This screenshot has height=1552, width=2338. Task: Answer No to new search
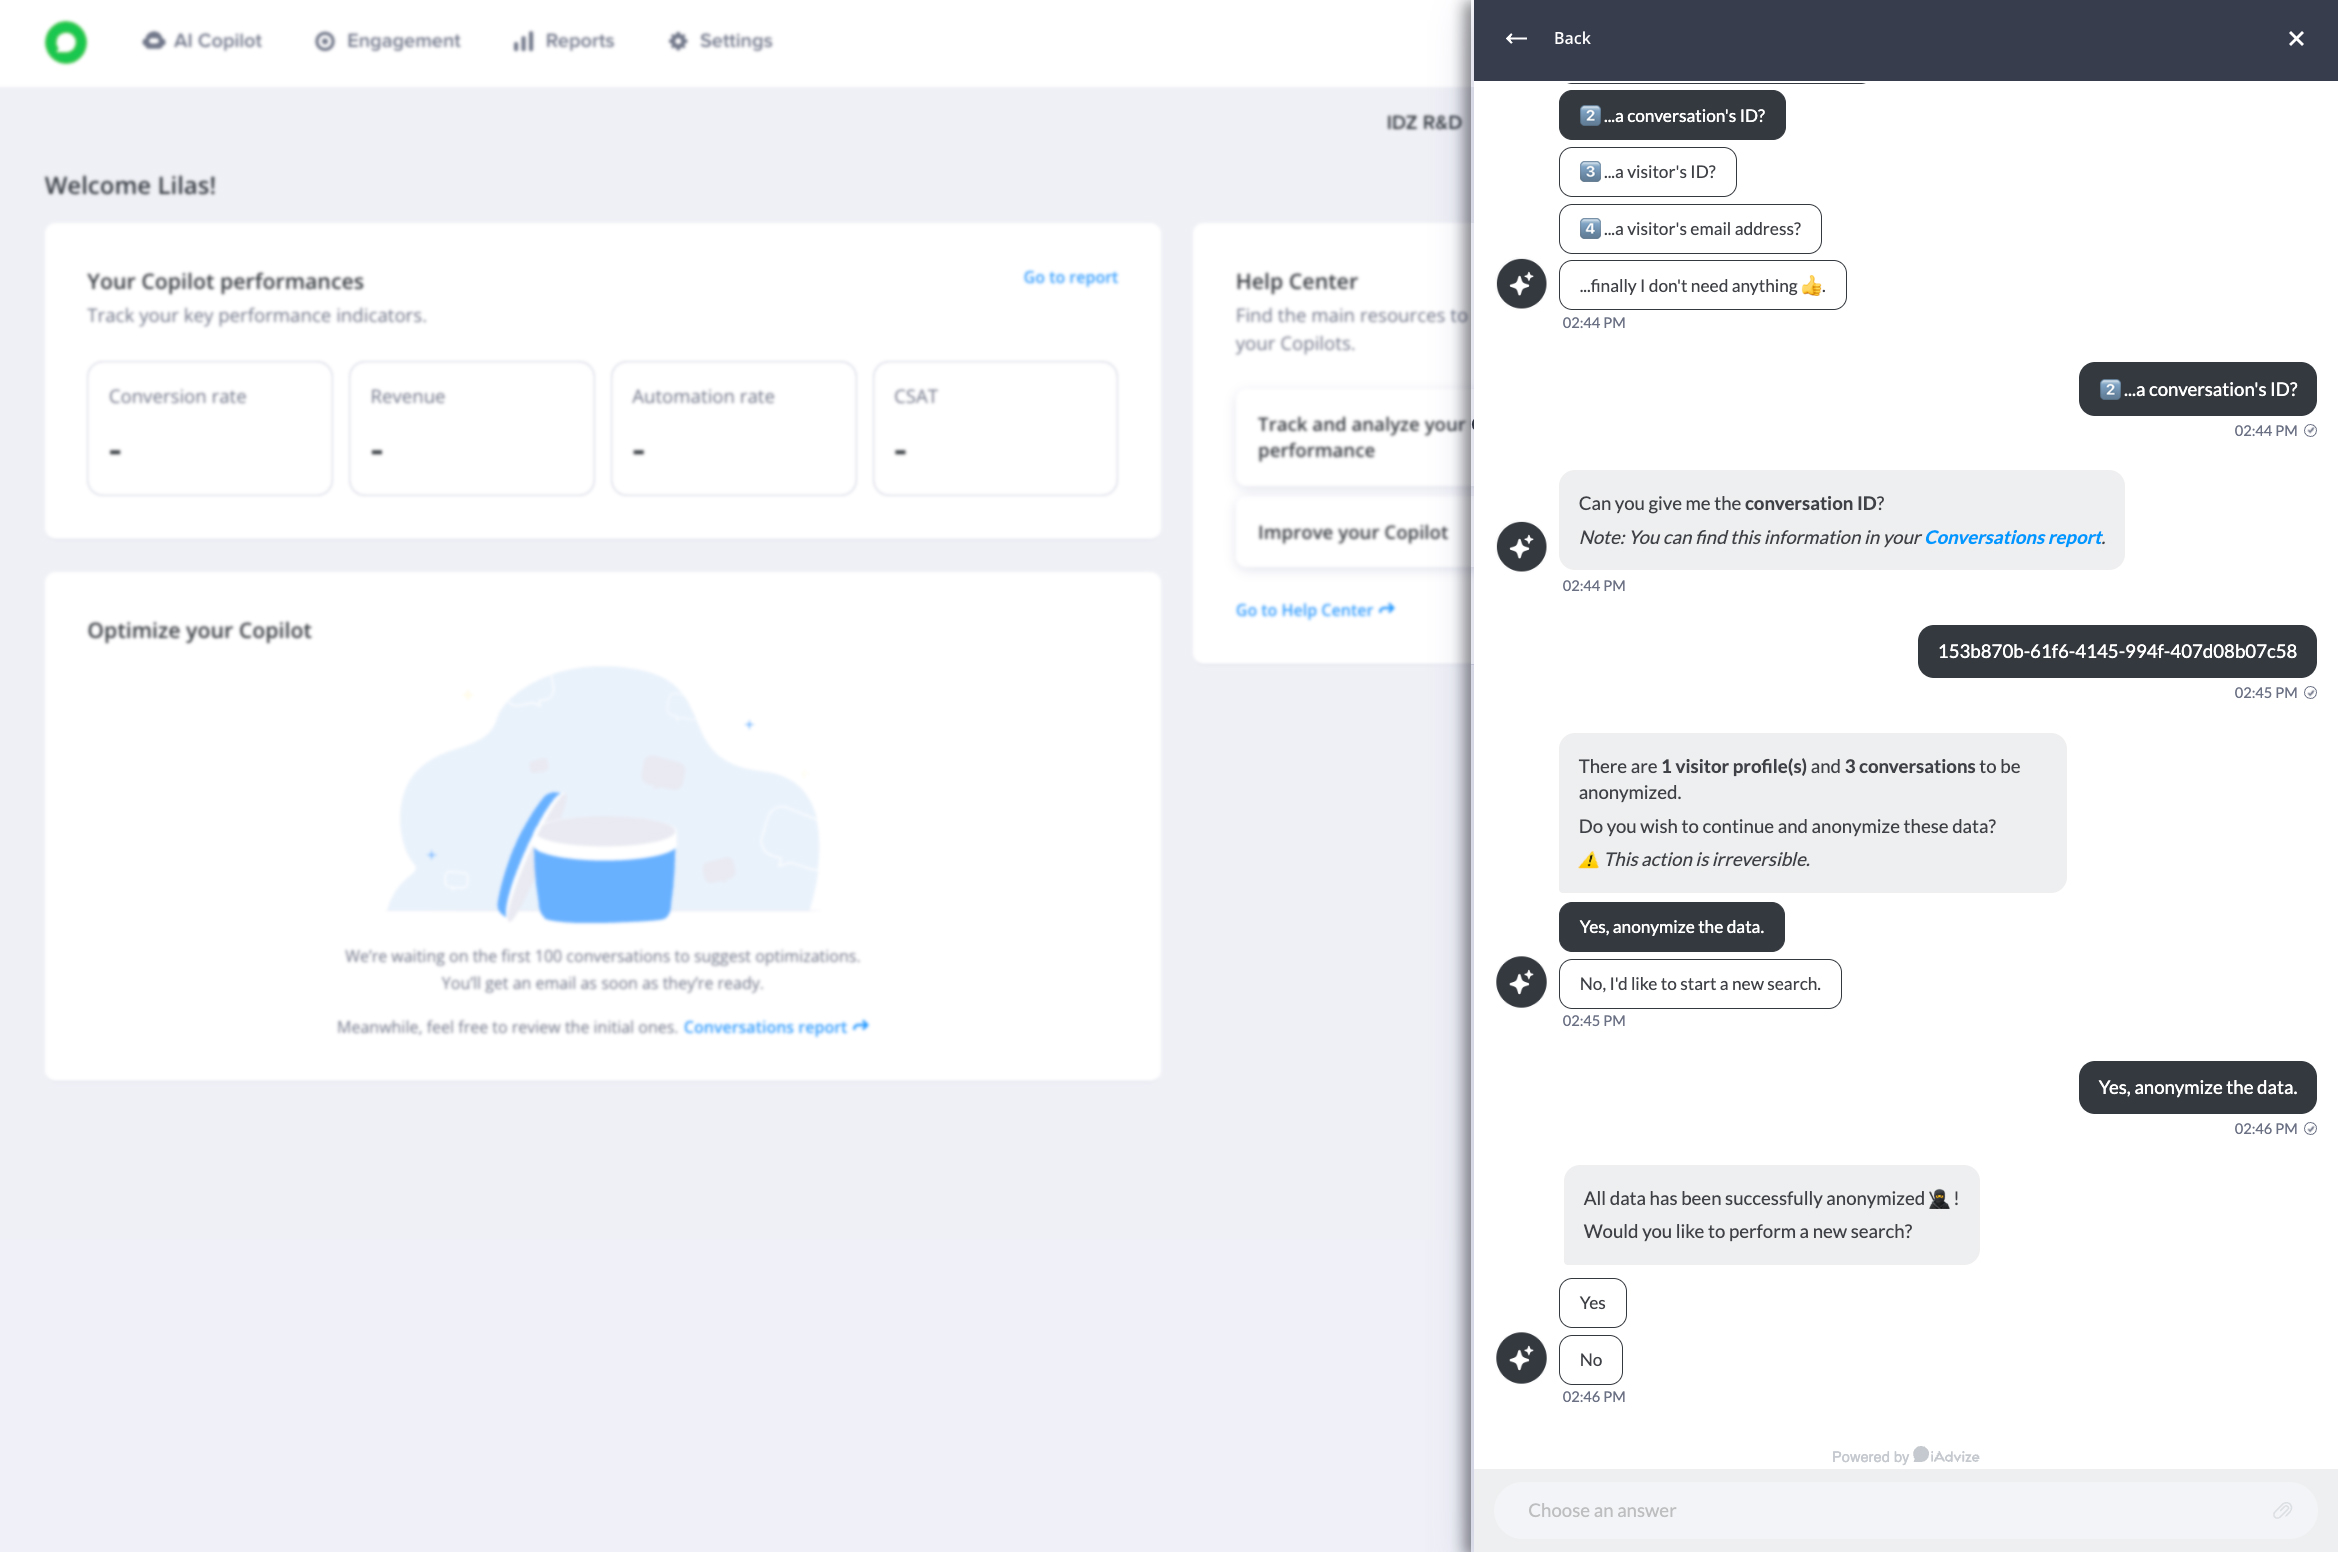[x=1590, y=1359]
